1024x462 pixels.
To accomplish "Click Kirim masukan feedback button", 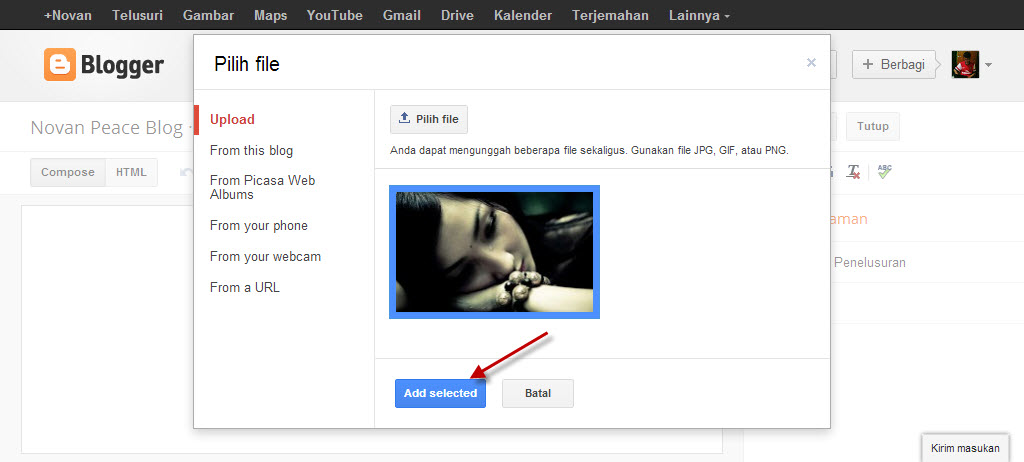I will 965,448.
